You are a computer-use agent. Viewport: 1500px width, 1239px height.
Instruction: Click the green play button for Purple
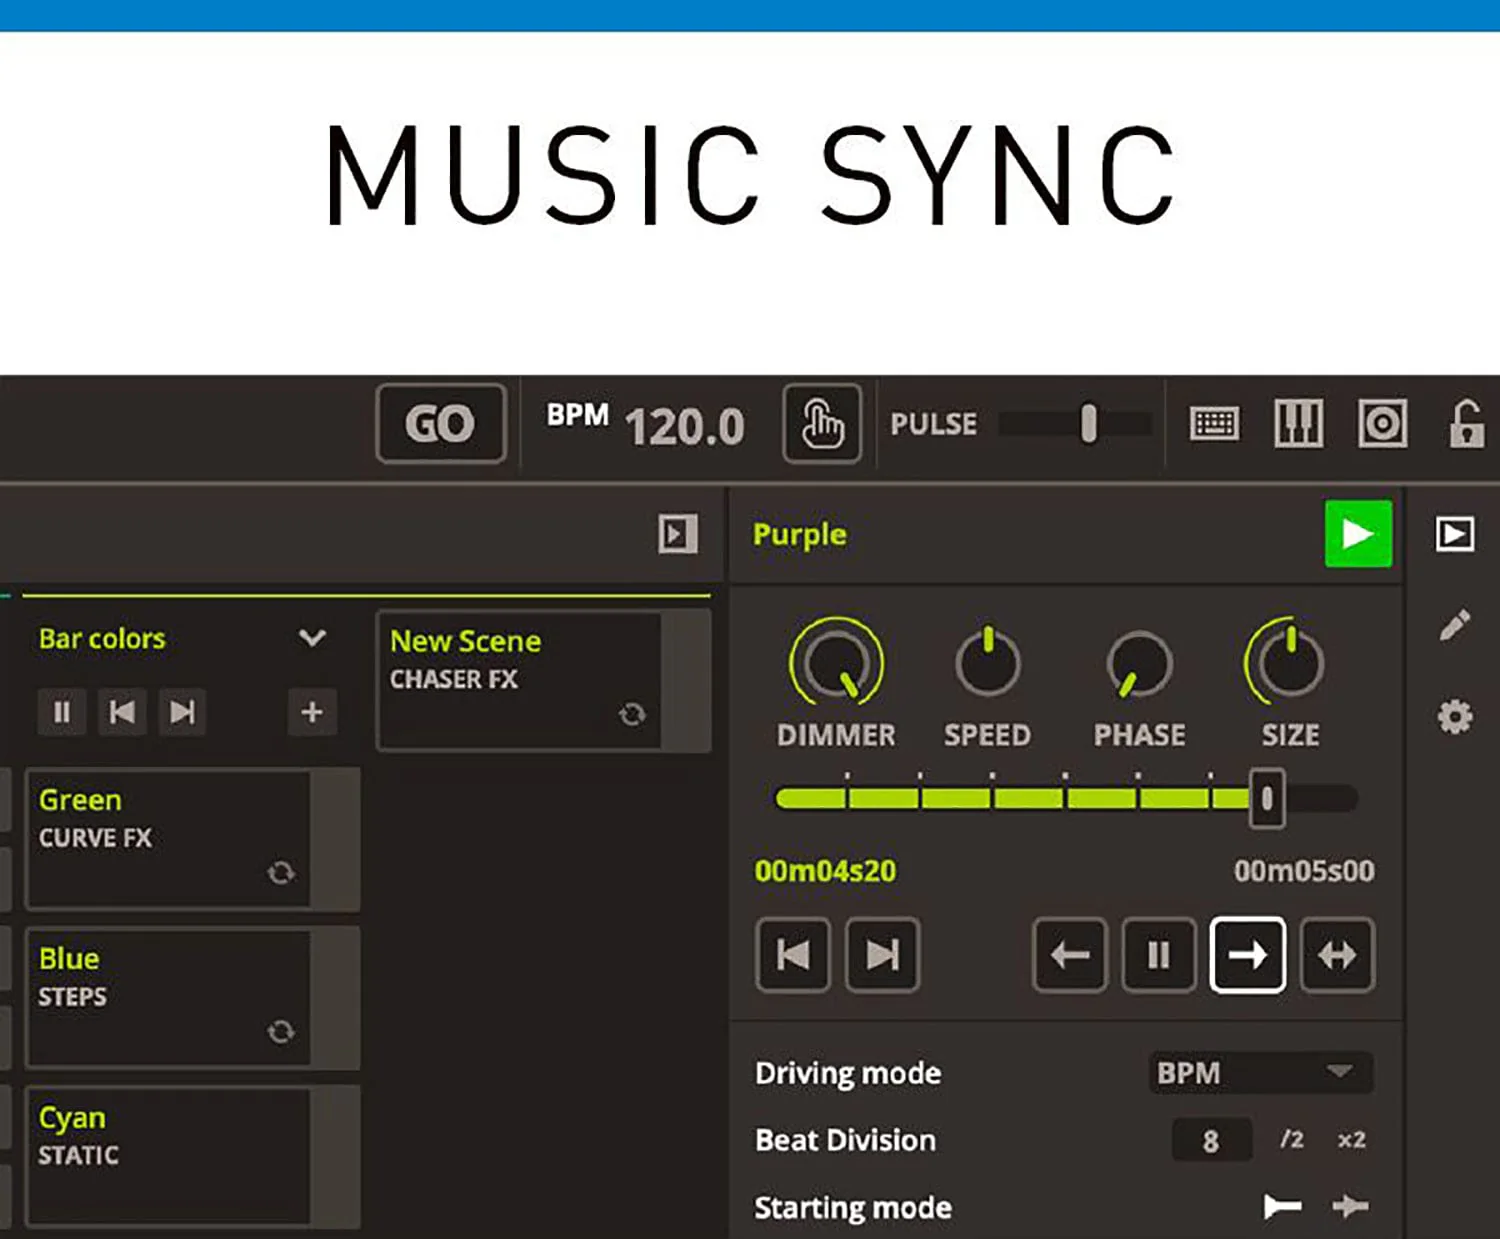(x=1358, y=534)
